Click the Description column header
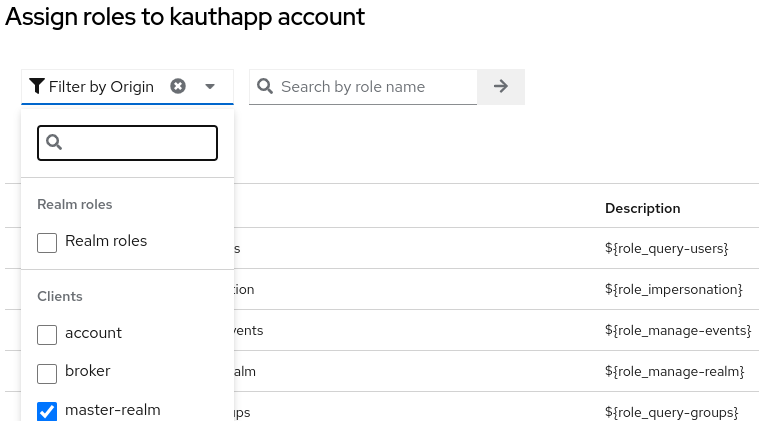Viewport: 759px width, 421px height. [642, 208]
